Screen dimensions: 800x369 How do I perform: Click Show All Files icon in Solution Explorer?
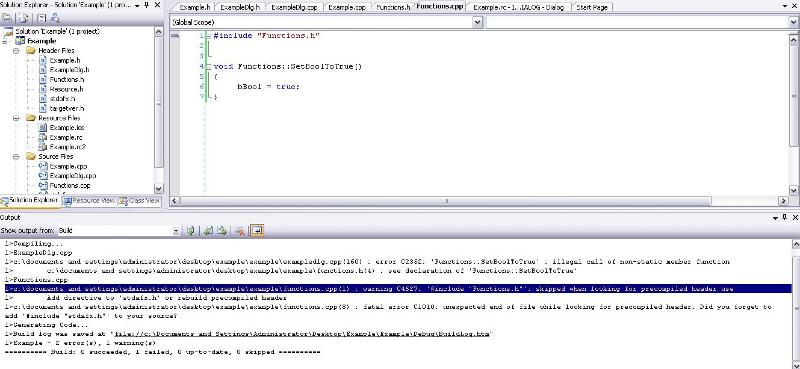click(x=24, y=18)
